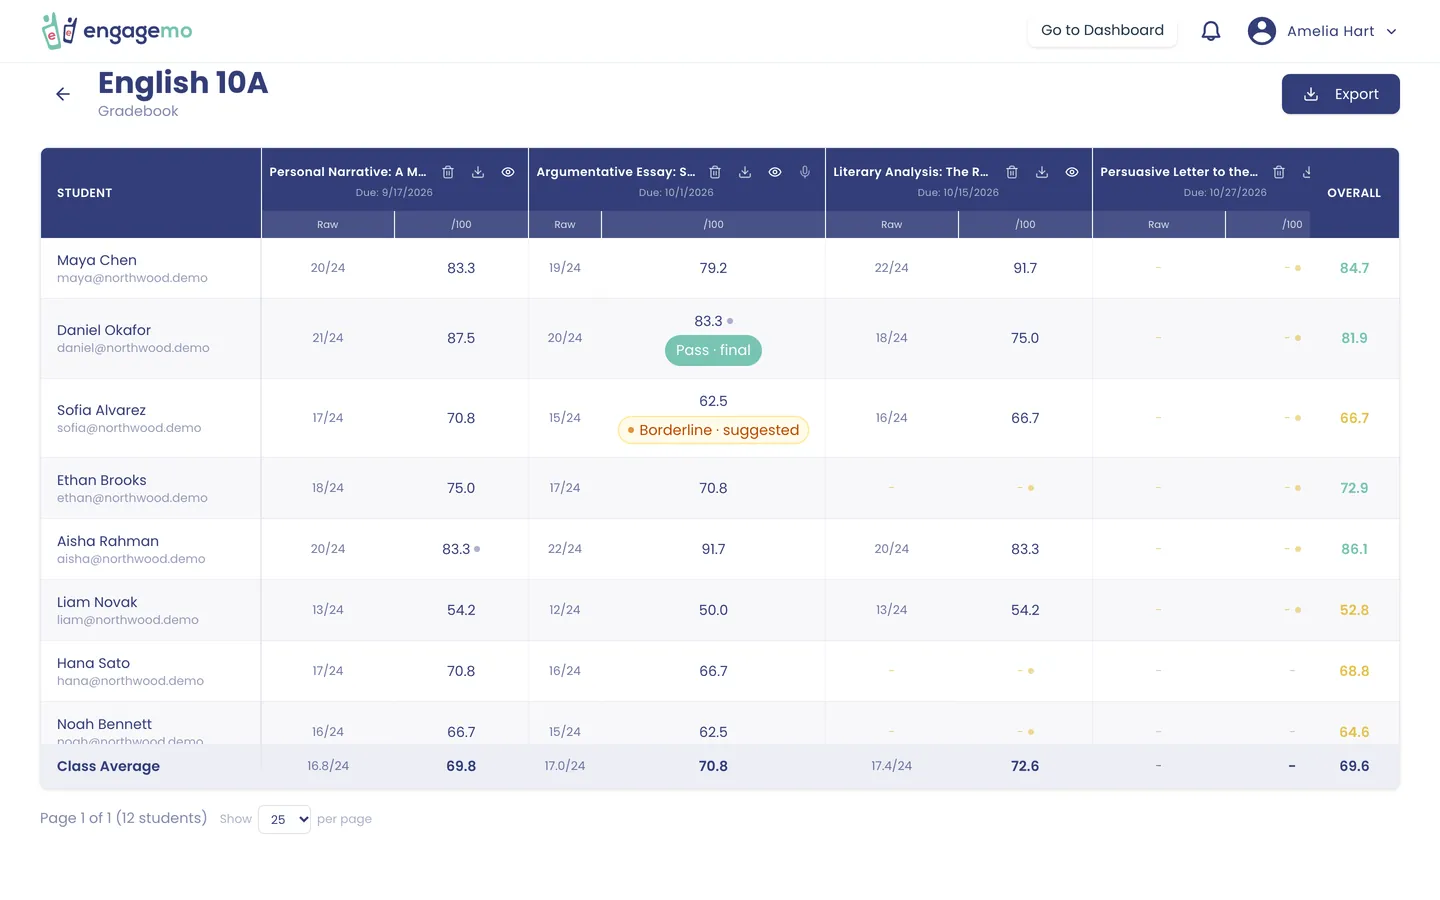
Task: Open the Persuasive Letter column title
Action: click(x=1179, y=172)
